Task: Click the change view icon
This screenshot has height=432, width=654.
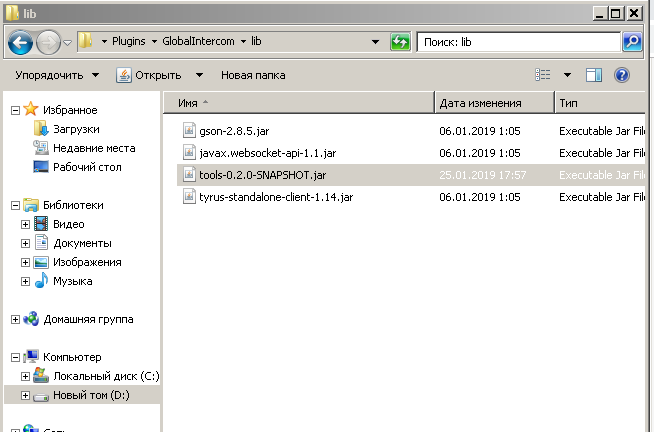Action: [544, 75]
